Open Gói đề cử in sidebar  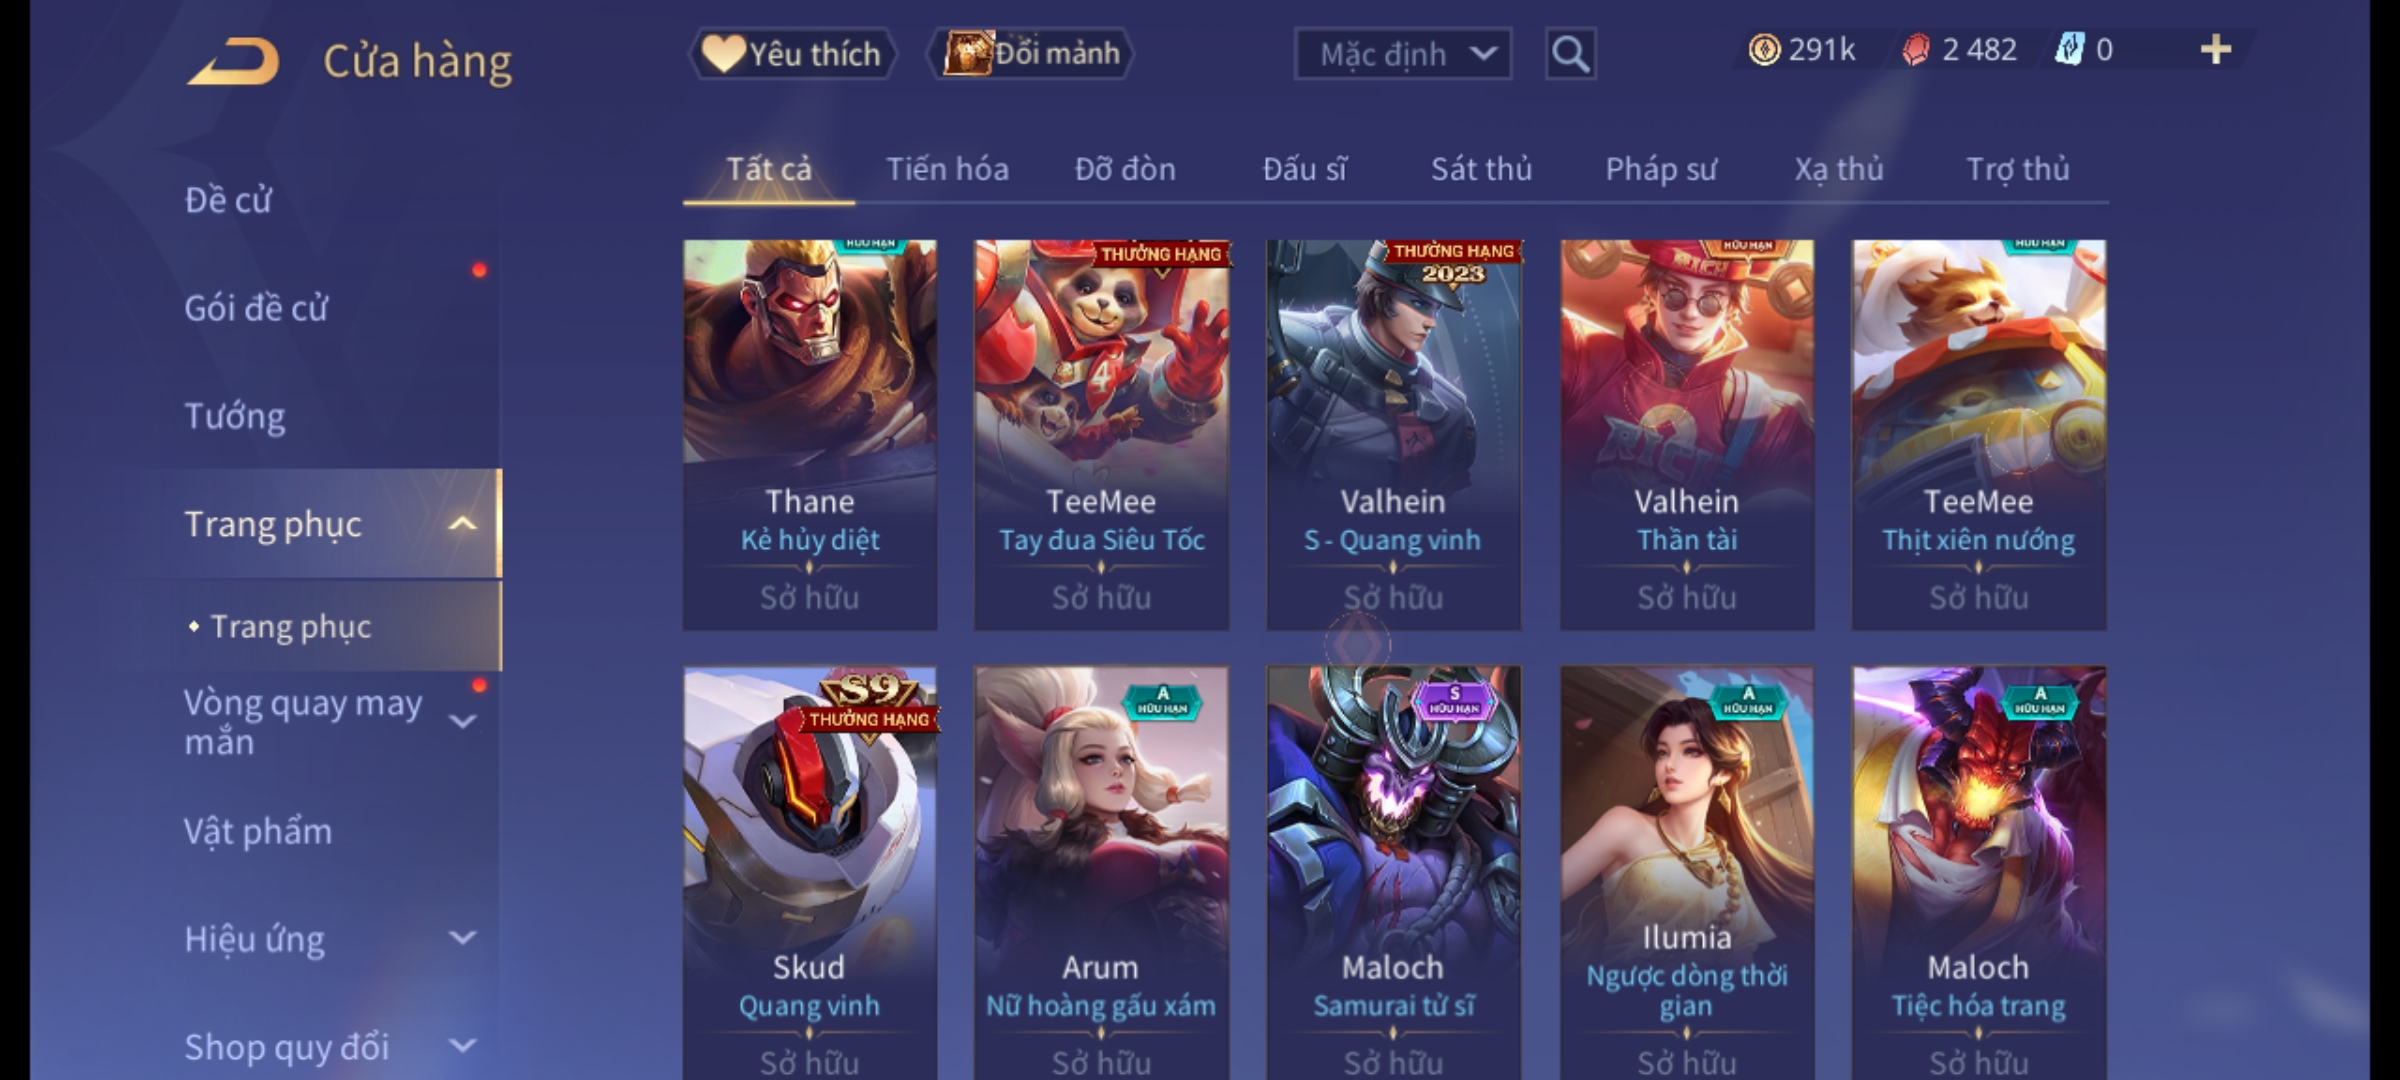(x=256, y=308)
